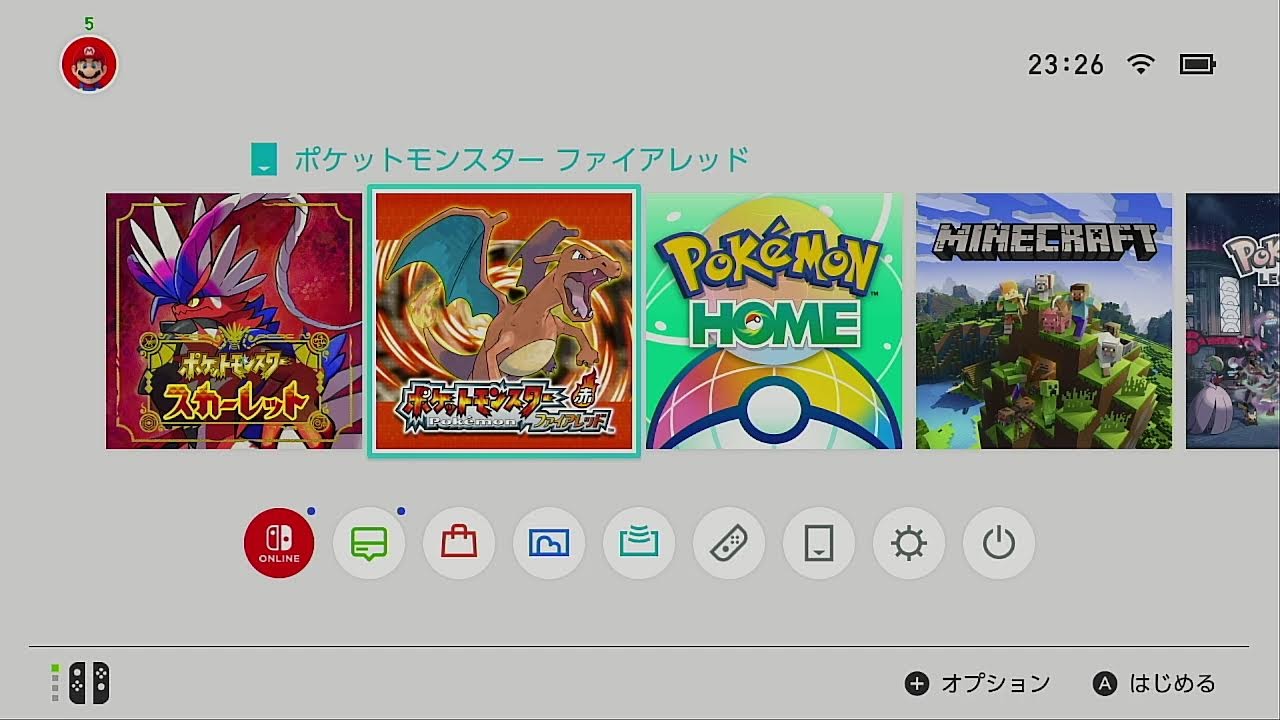This screenshot has height=720, width=1280.
Task: Select the Pokémon HOME tile
Action: coord(774,321)
